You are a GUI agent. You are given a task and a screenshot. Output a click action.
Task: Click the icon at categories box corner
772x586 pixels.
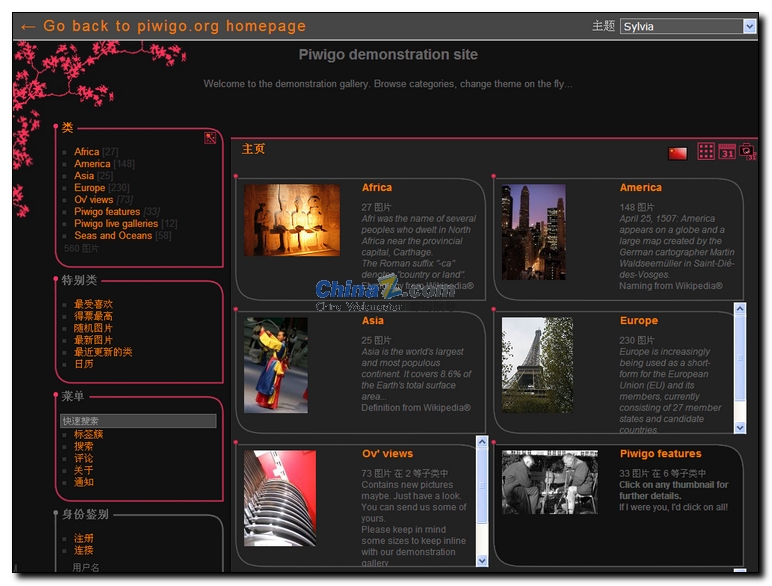(210, 138)
